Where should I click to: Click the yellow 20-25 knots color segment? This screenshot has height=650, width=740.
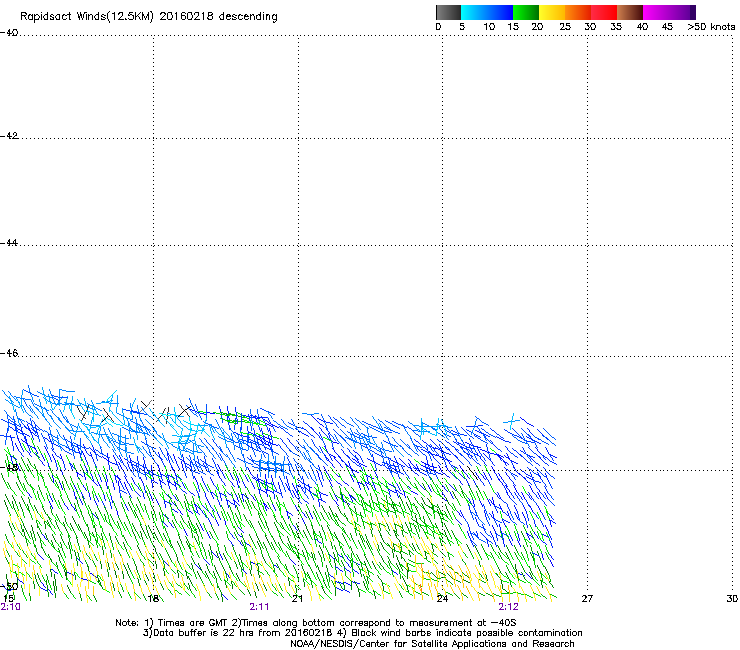pyautogui.click(x=552, y=12)
